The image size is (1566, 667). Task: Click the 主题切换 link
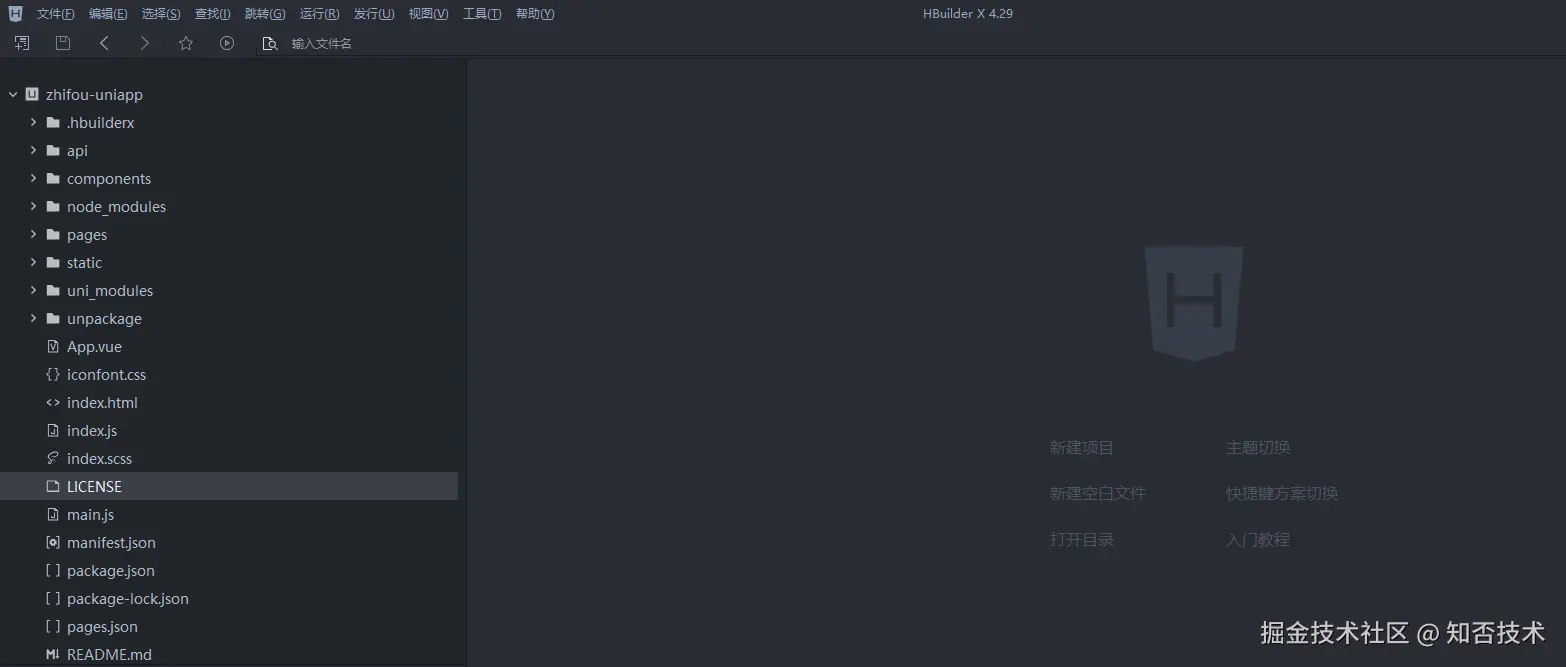1258,447
